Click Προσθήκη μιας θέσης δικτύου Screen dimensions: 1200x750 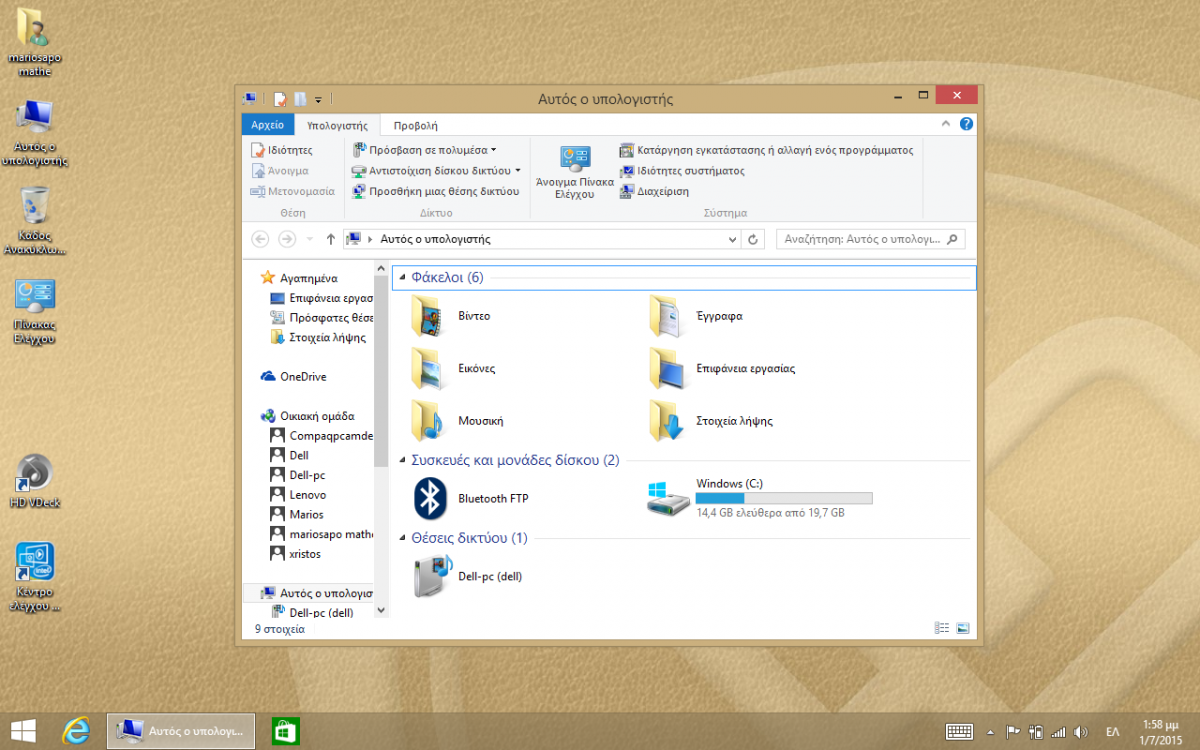tap(436, 191)
